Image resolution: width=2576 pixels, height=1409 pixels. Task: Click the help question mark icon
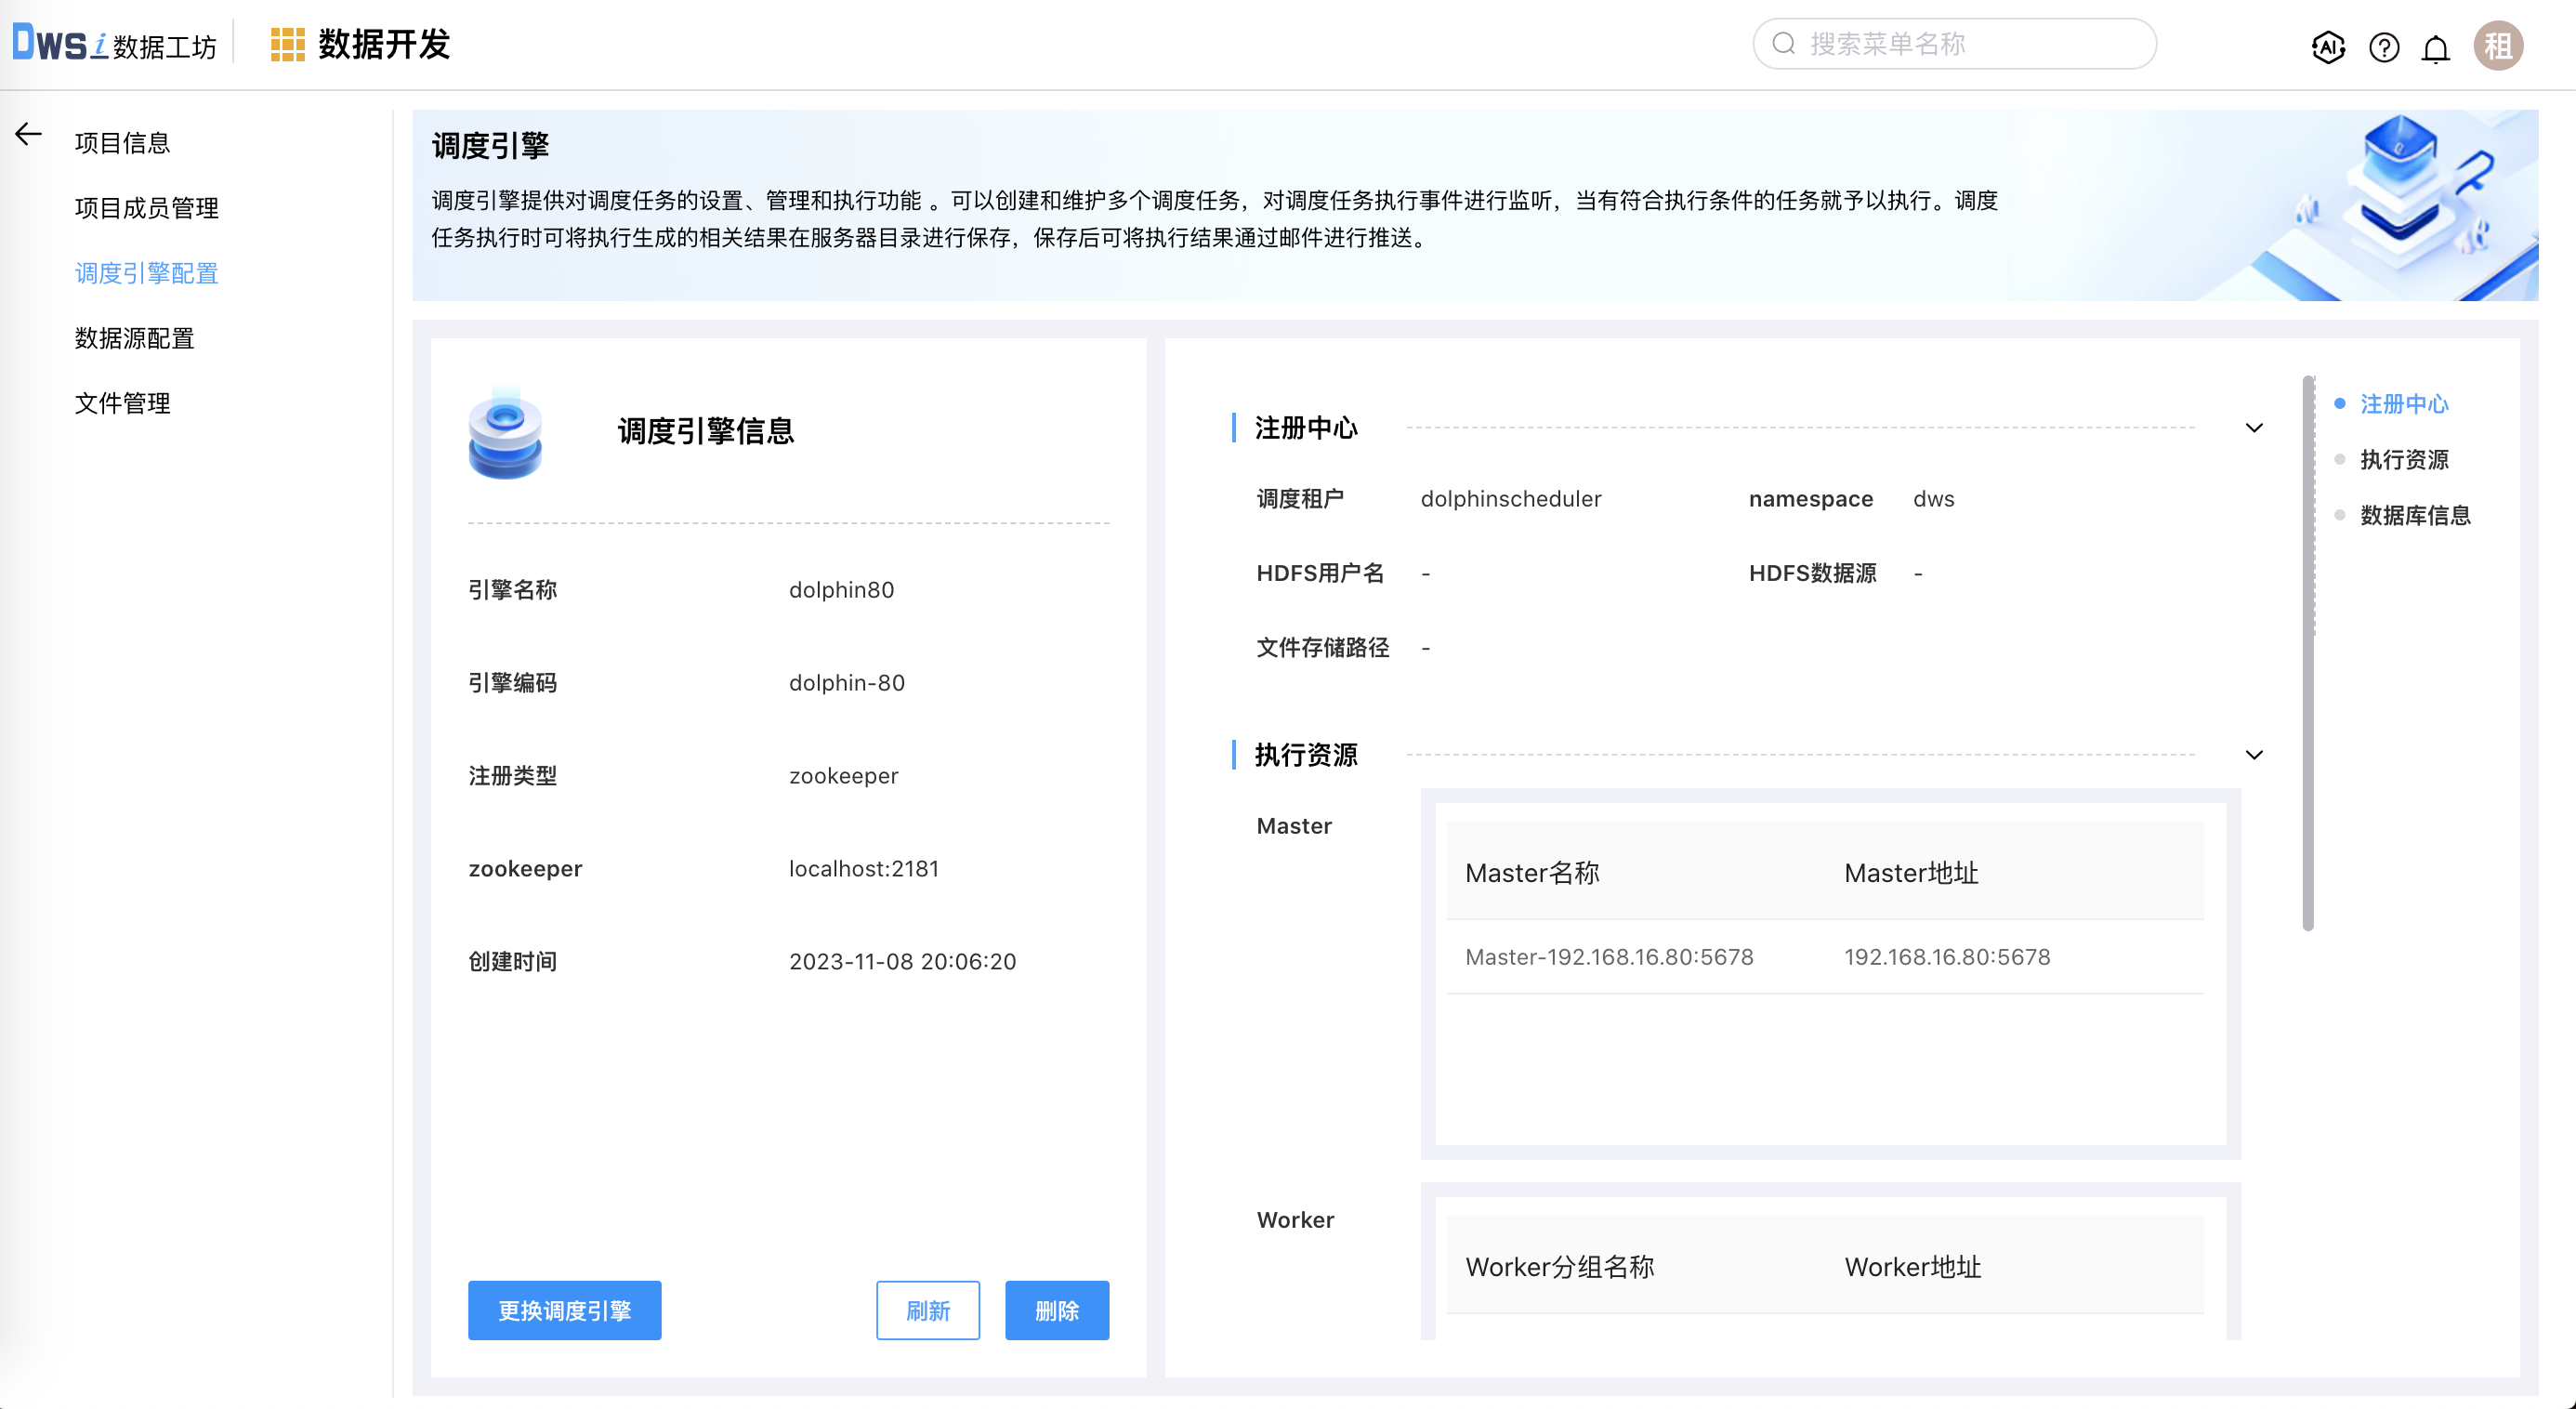[x=2383, y=47]
